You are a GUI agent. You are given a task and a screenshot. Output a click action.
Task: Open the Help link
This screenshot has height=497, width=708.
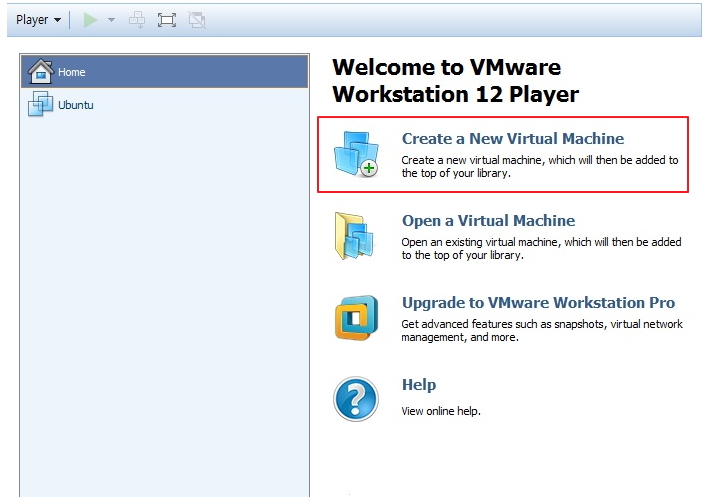(419, 385)
